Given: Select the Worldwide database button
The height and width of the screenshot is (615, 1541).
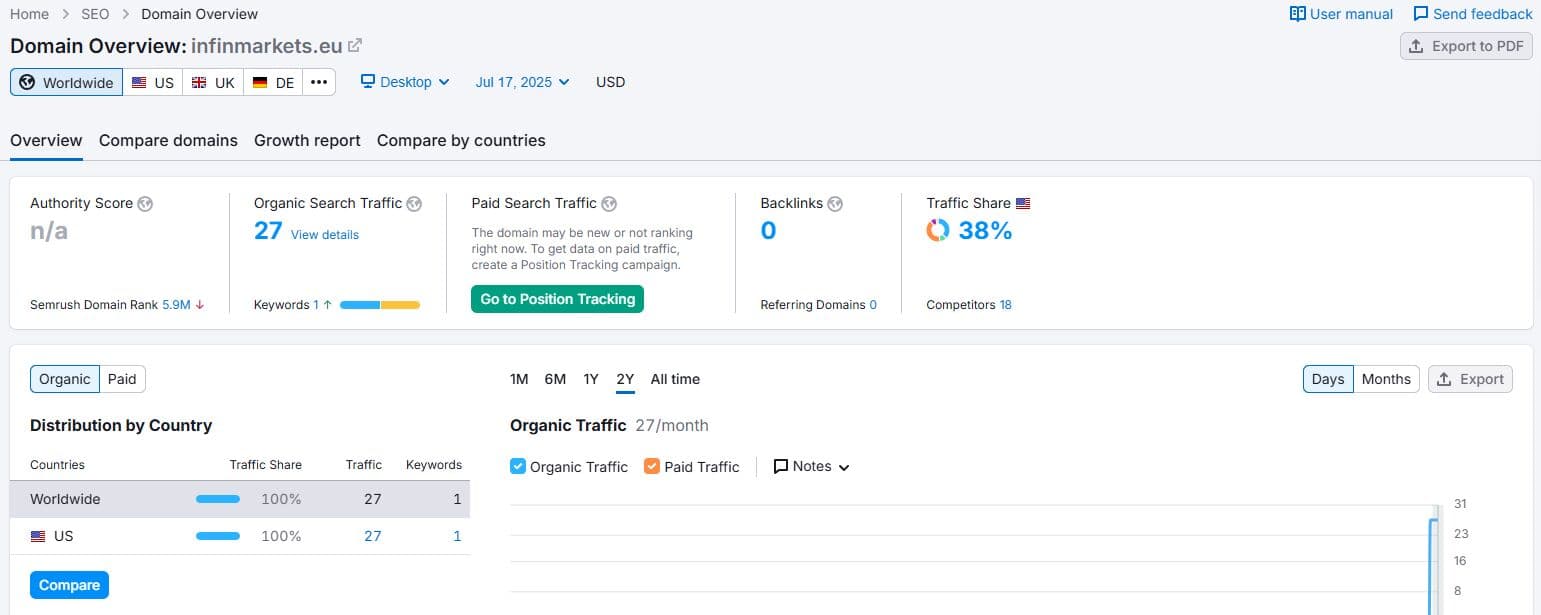Looking at the screenshot, I should 66,82.
